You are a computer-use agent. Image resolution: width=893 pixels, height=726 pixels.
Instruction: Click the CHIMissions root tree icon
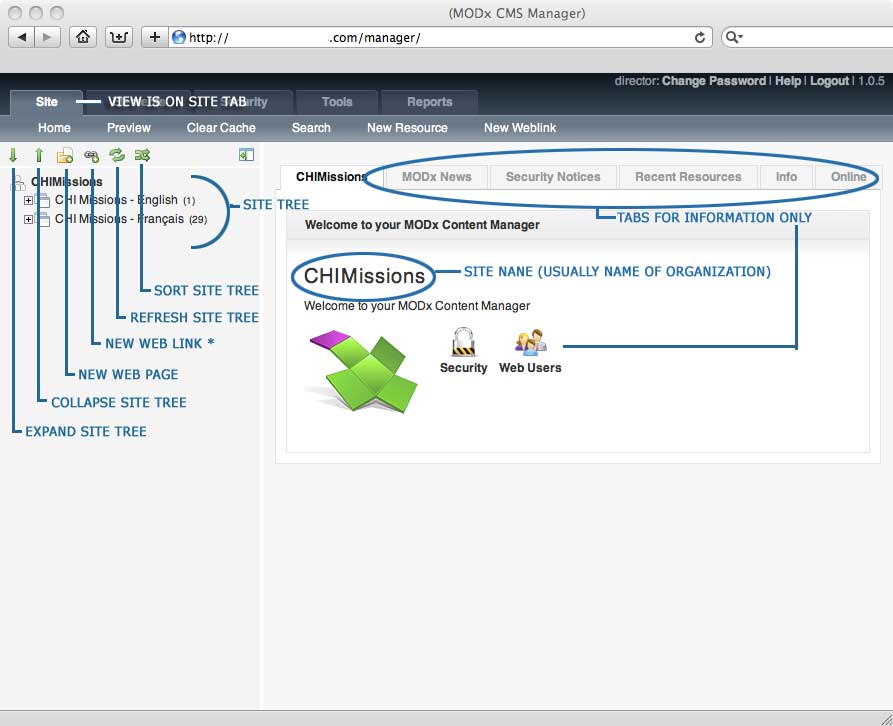coord(18,182)
